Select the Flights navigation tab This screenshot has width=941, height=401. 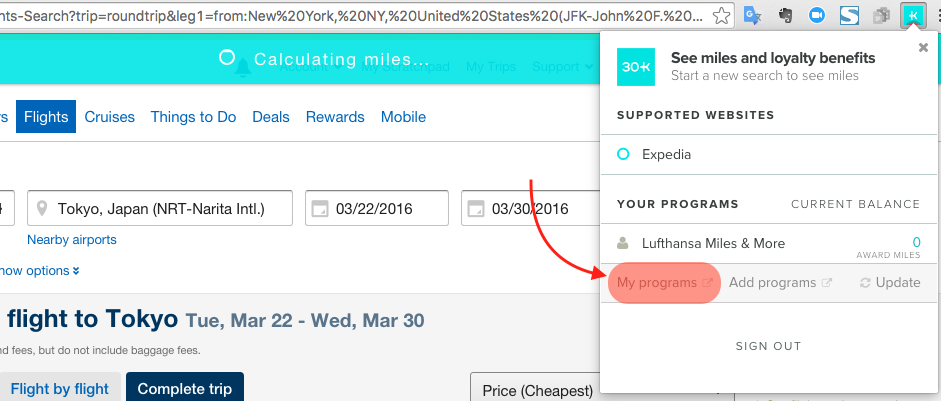[46, 116]
